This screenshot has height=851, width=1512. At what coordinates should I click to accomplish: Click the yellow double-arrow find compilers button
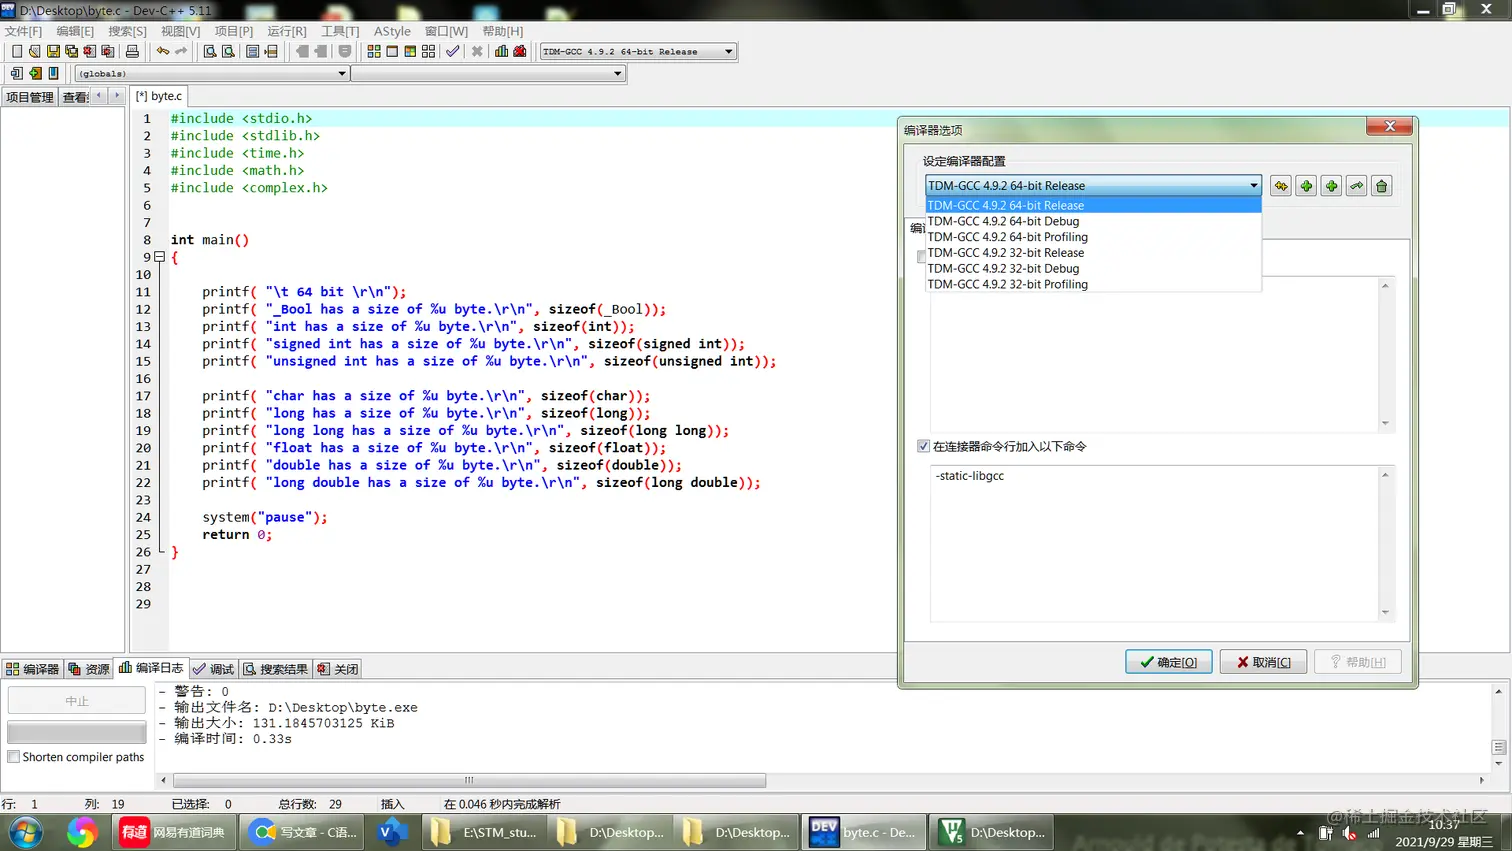coord(1281,186)
